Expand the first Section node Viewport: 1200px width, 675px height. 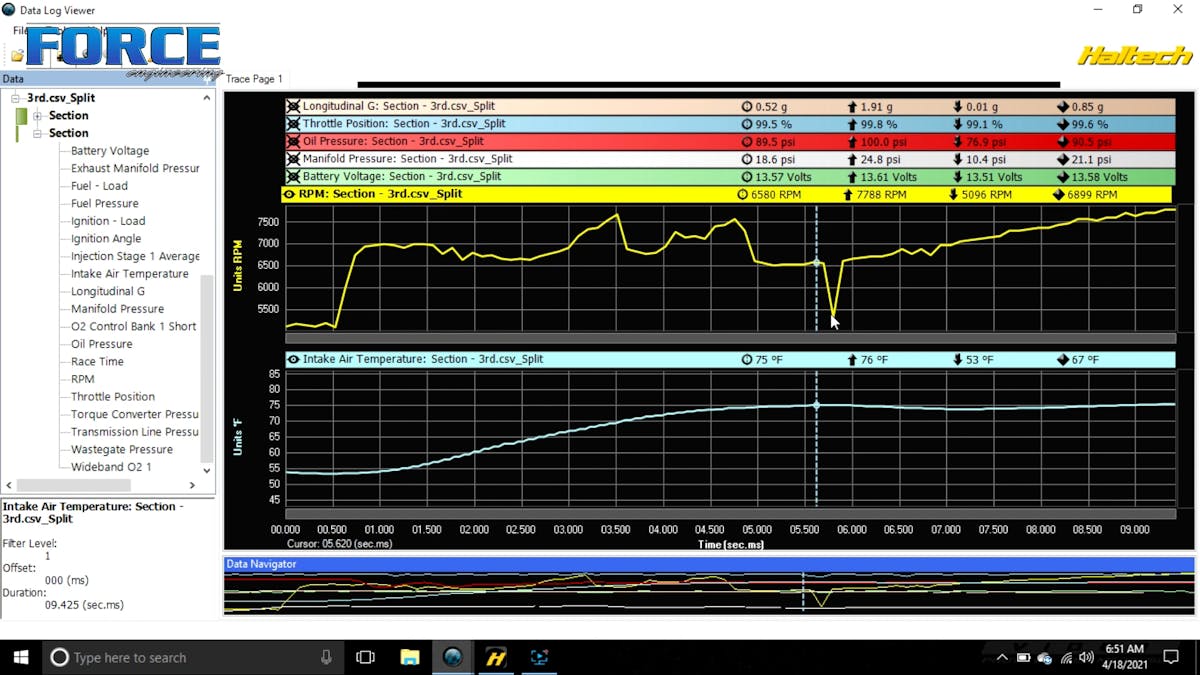[x=38, y=116]
